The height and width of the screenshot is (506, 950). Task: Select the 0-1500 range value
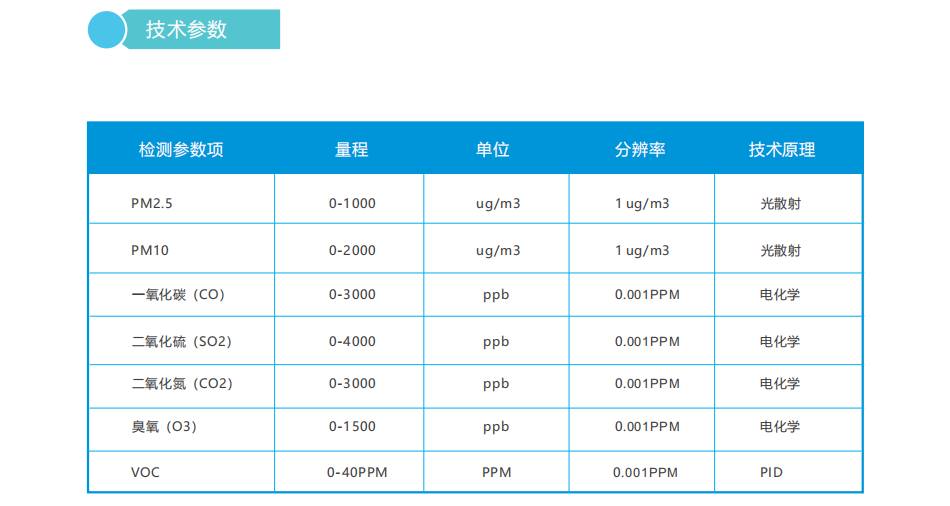click(352, 427)
